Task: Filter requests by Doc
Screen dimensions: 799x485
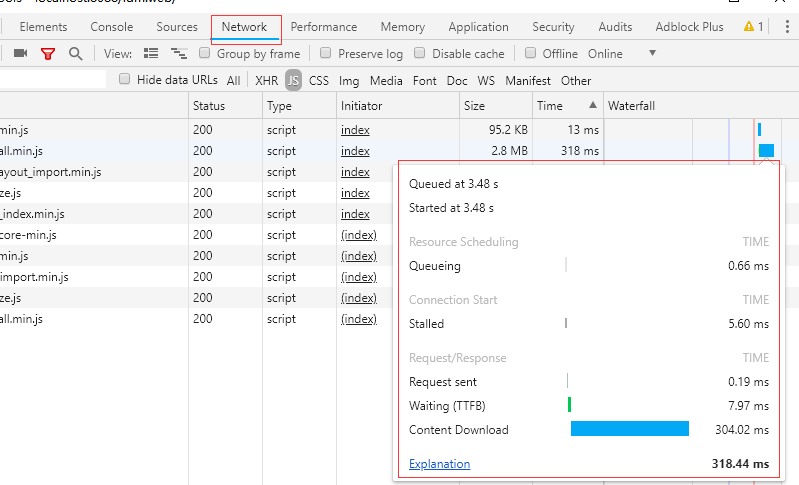Action: [457, 80]
